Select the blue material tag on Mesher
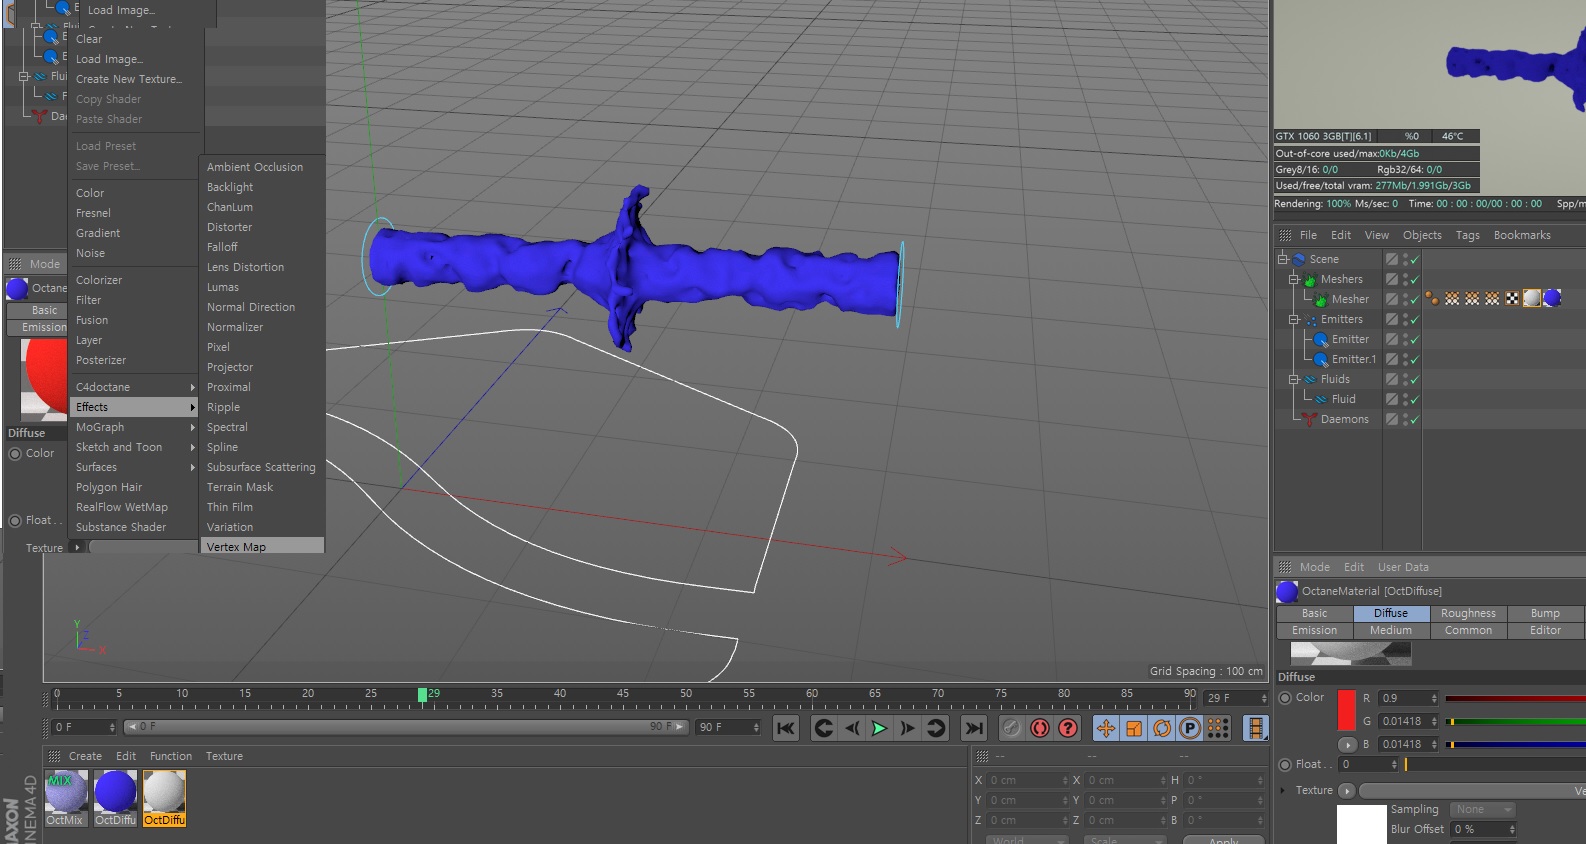The image size is (1586, 844). tap(1552, 298)
